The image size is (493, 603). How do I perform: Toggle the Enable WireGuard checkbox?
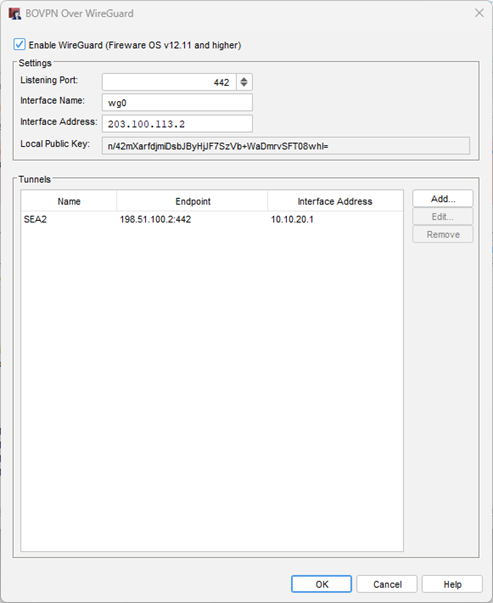click(x=19, y=45)
